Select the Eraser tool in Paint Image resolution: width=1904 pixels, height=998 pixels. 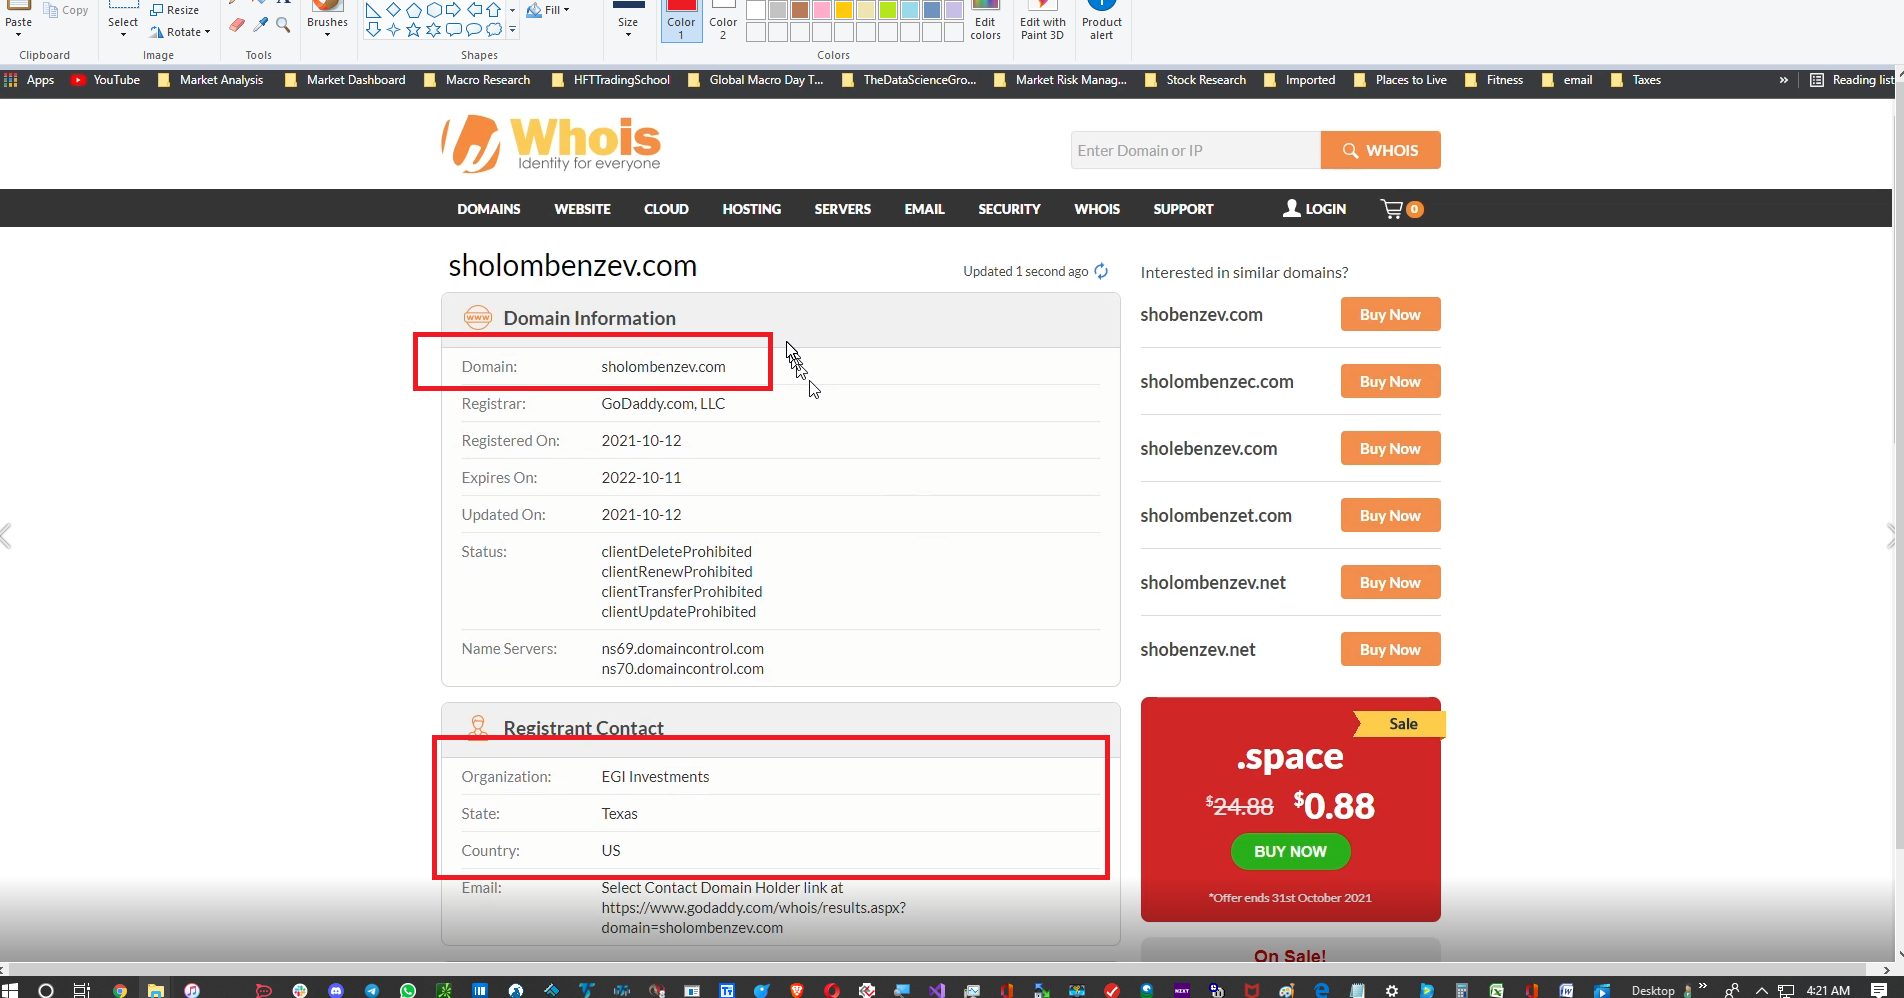pos(237,25)
